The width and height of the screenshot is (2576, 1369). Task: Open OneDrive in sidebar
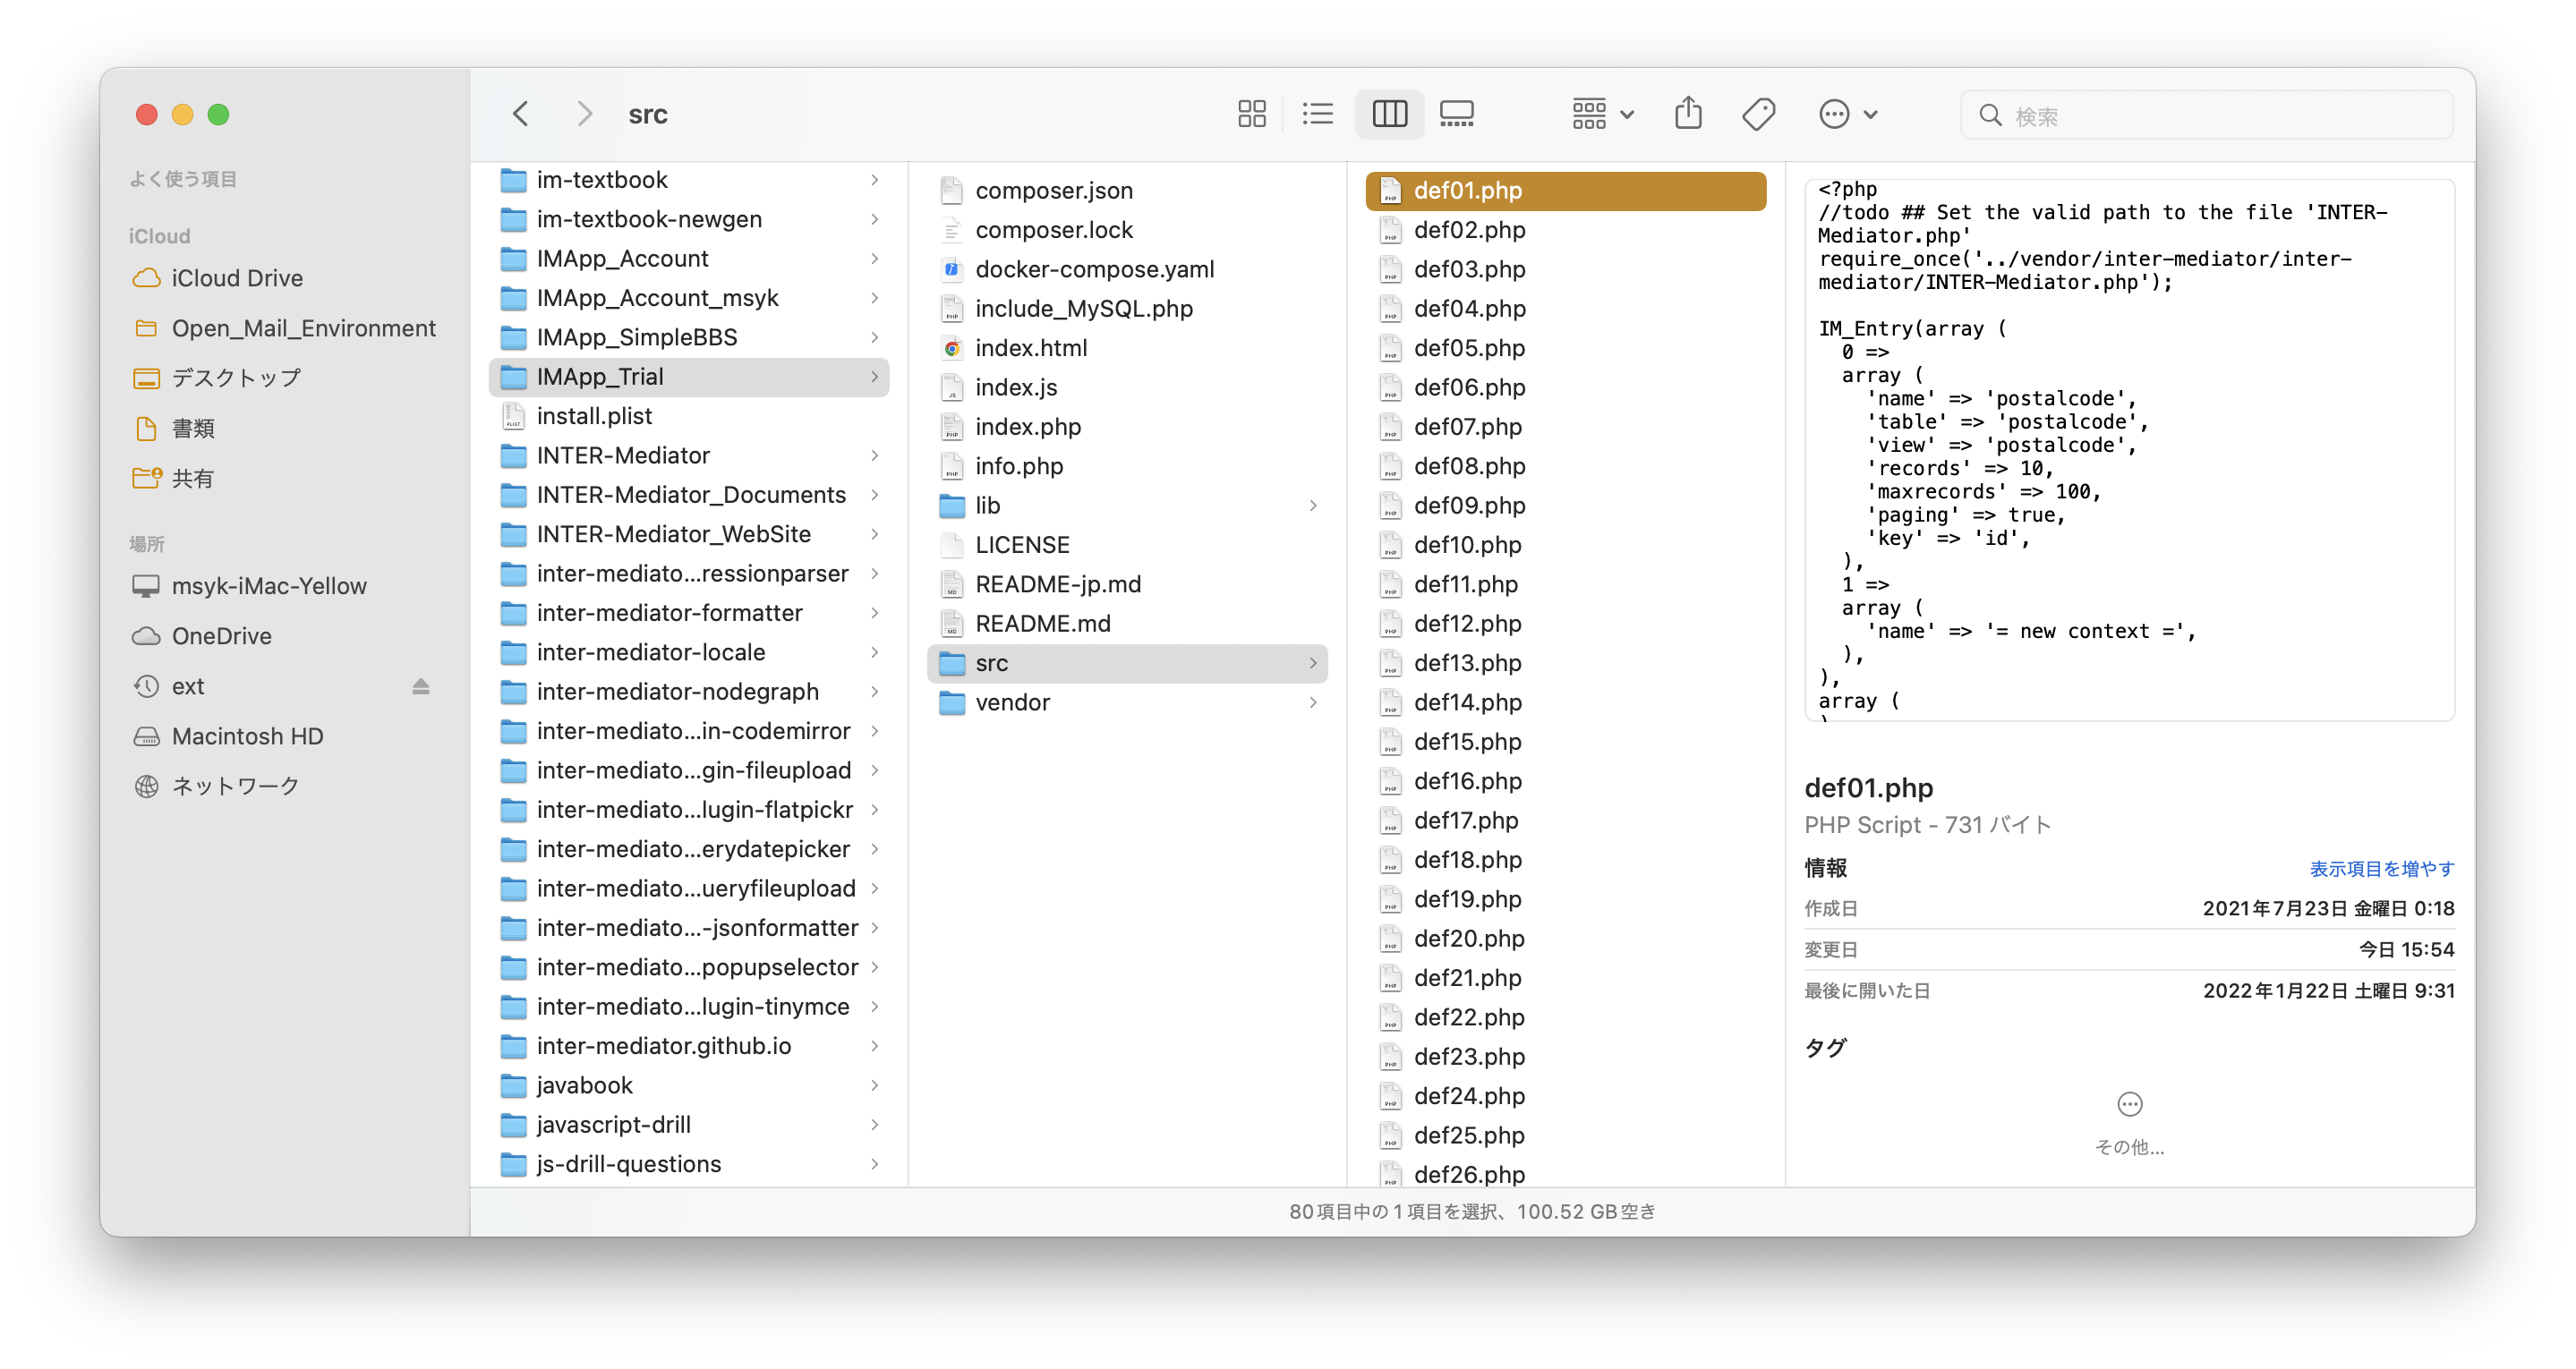[x=221, y=635]
